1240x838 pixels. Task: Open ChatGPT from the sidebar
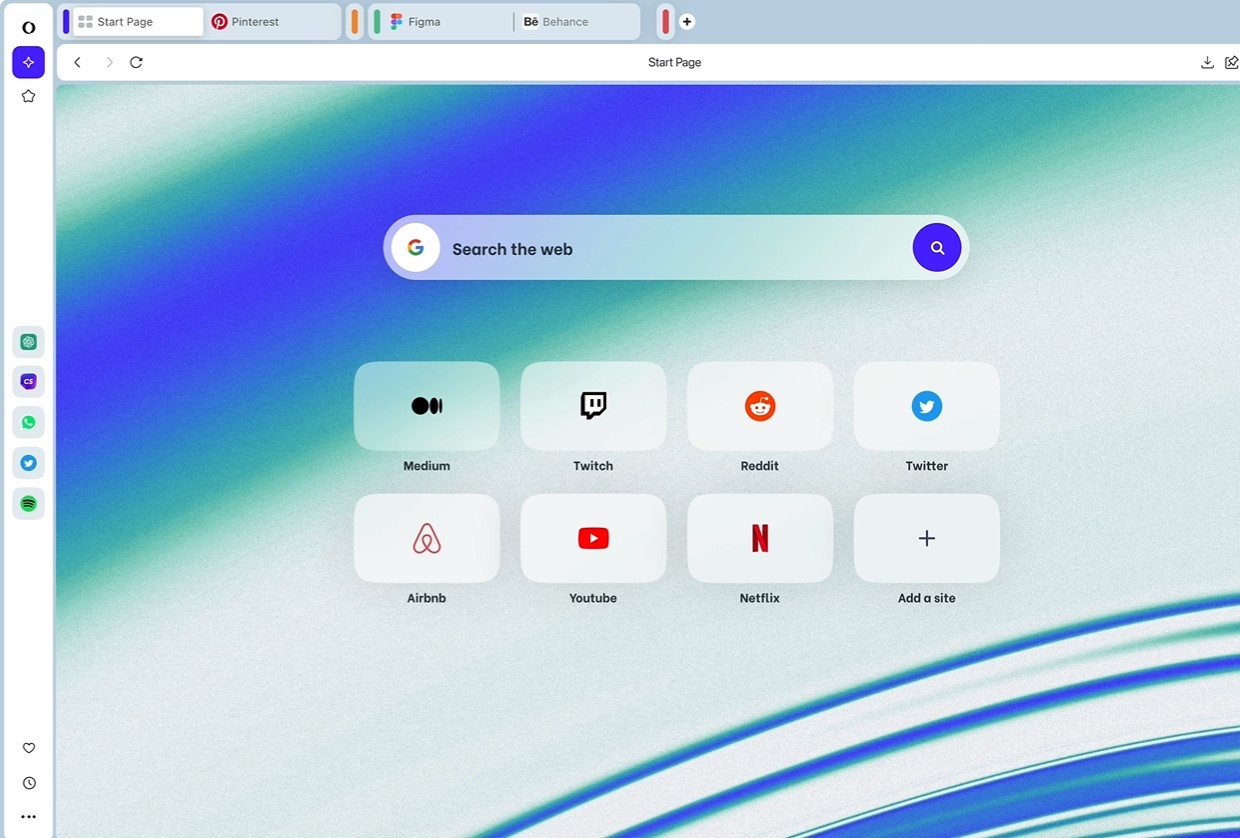click(28, 342)
